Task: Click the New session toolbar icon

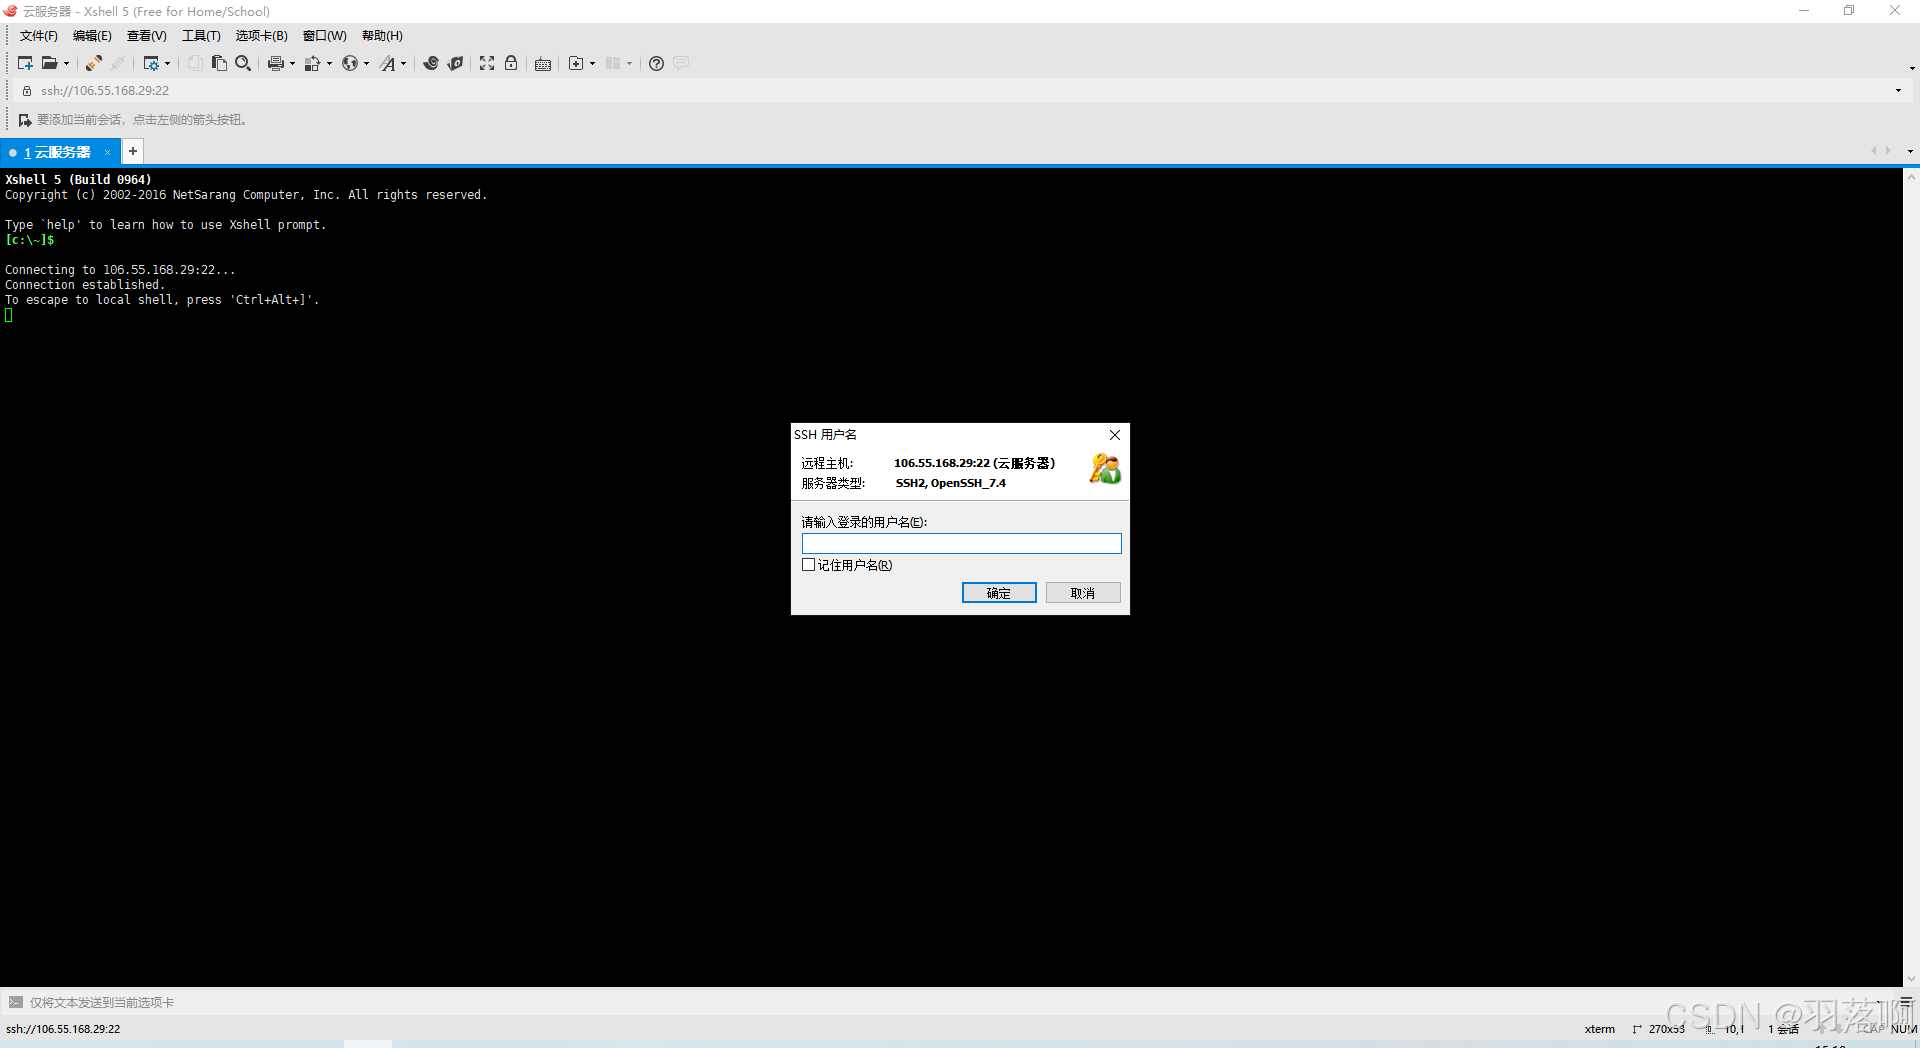Action: [x=25, y=63]
